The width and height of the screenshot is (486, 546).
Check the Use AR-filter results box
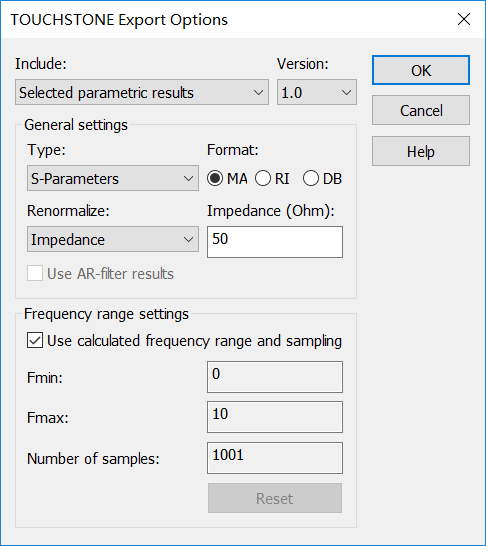pos(35,273)
